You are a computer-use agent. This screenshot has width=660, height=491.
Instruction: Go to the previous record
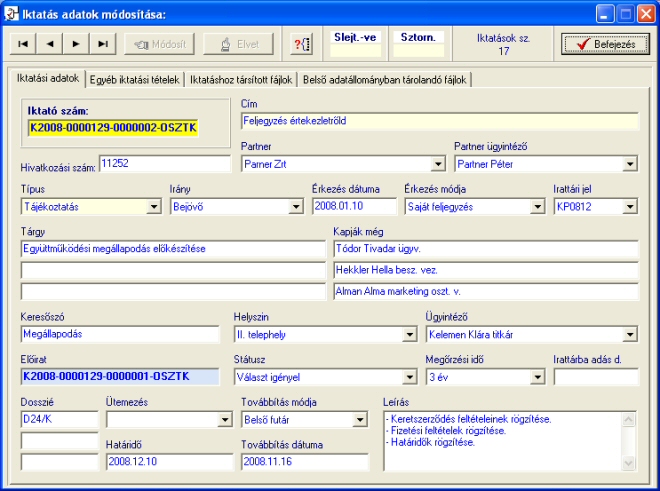(x=50, y=44)
